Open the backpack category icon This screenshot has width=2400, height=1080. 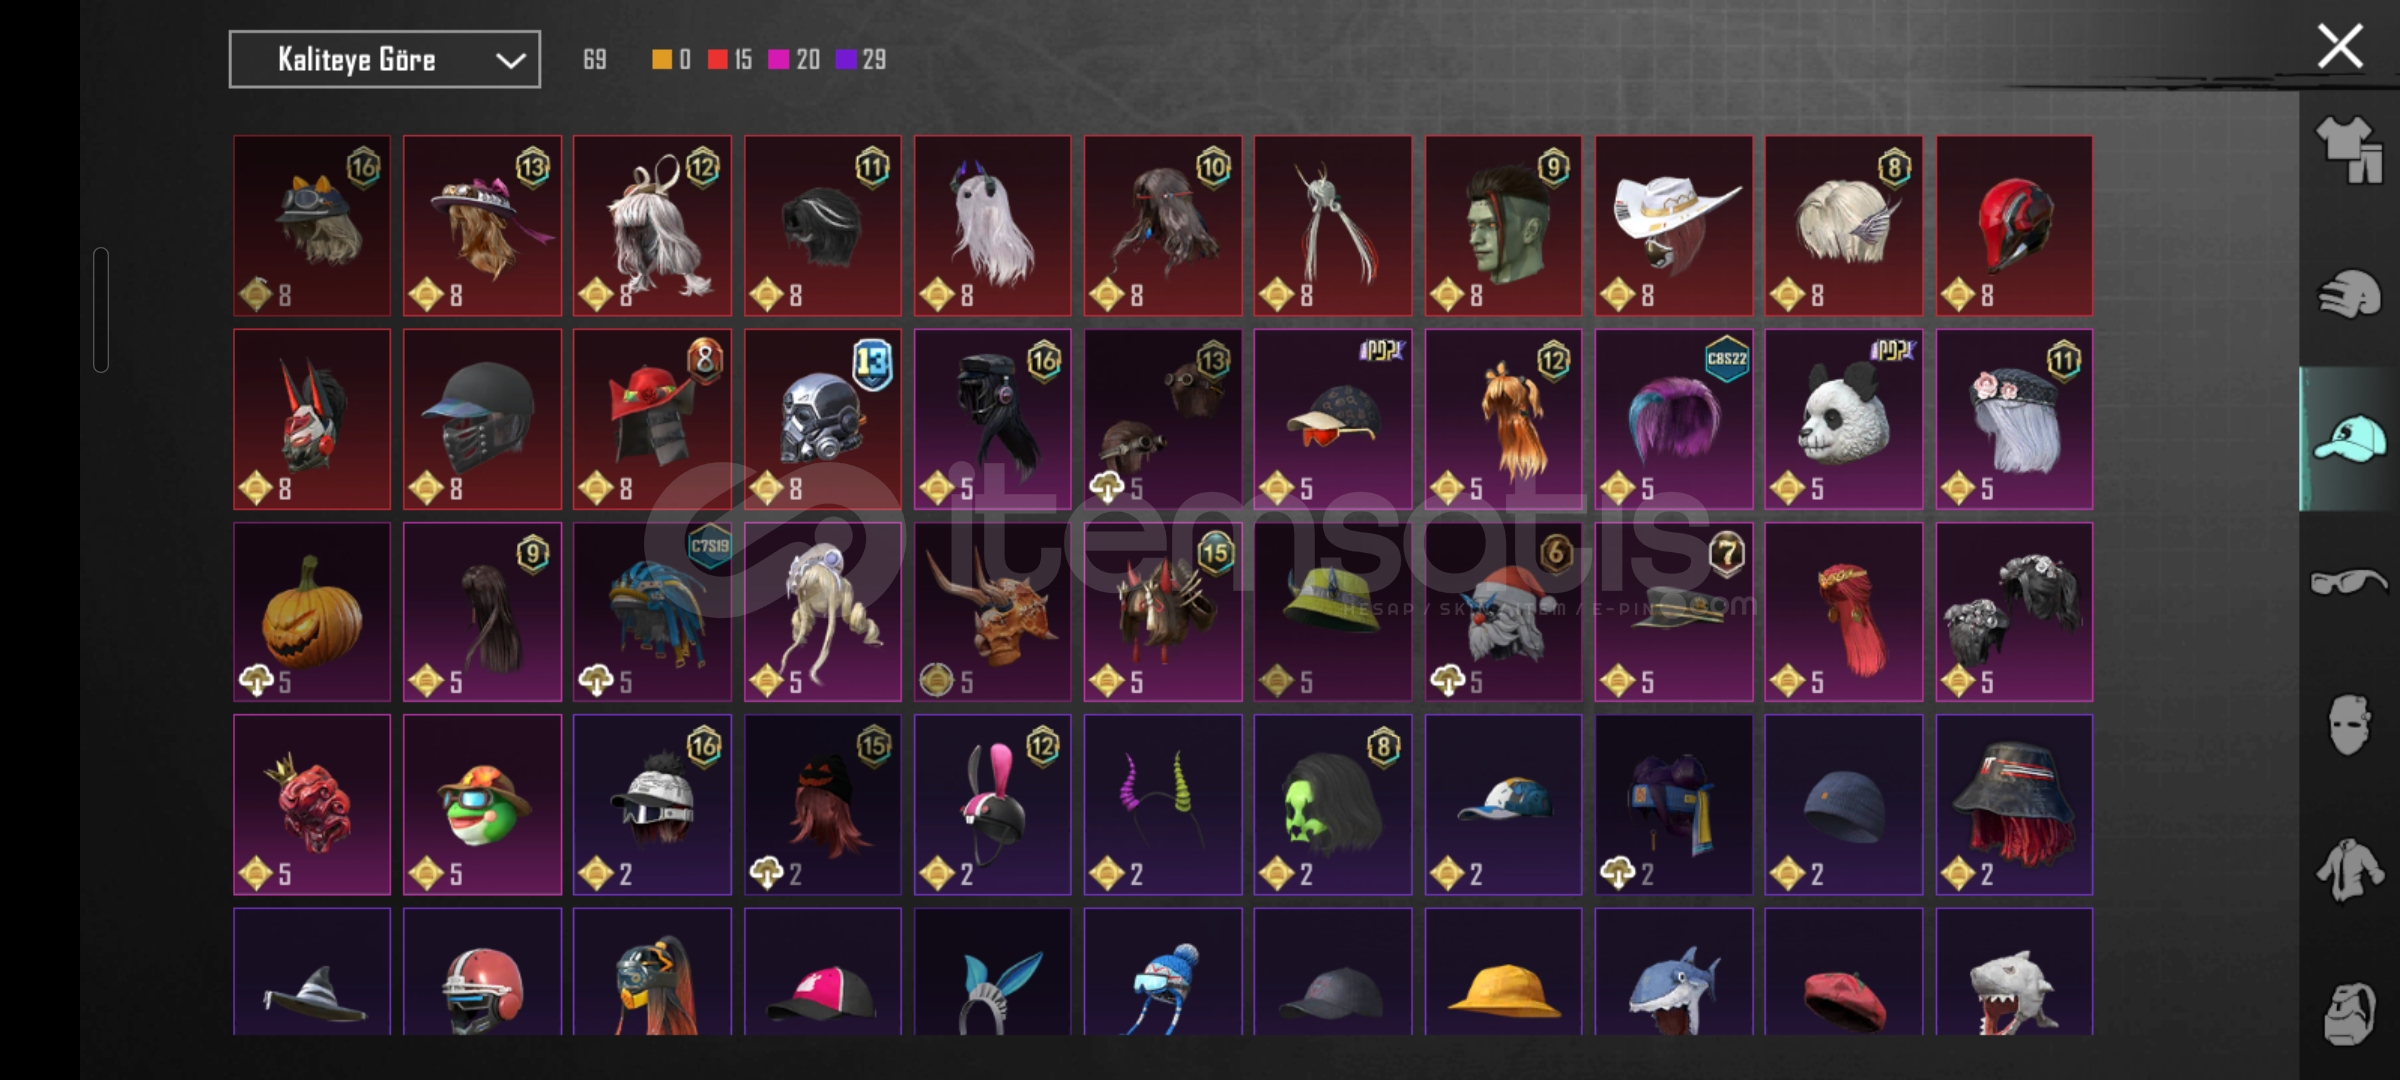pyautogui.click(x=2348, y=1013)
